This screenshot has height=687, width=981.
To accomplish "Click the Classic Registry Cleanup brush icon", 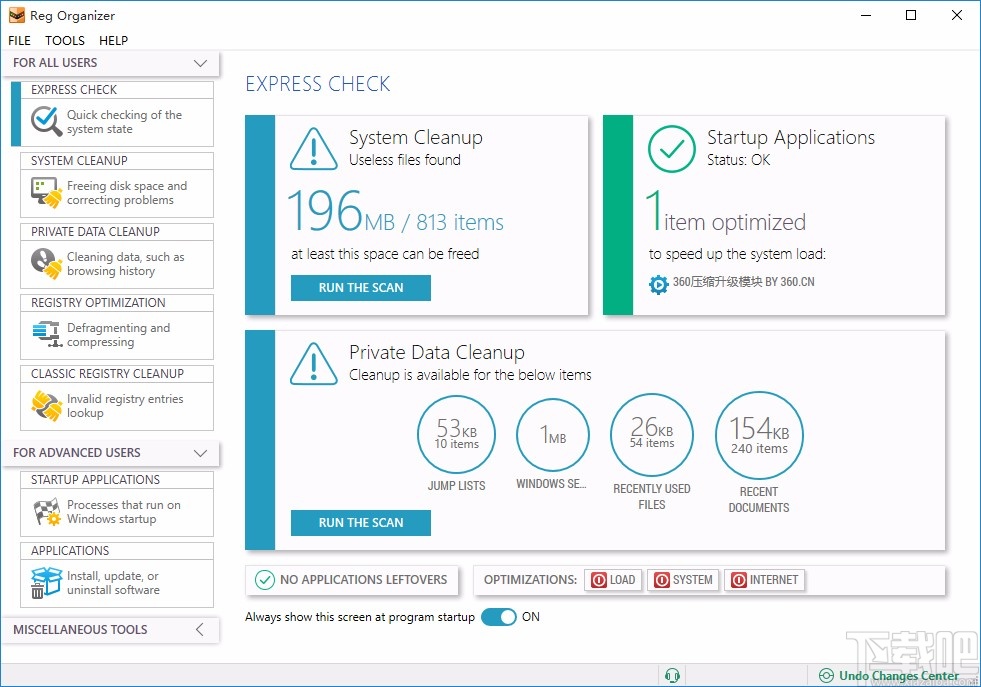I will pyautogui.click(x=46, y=405).
